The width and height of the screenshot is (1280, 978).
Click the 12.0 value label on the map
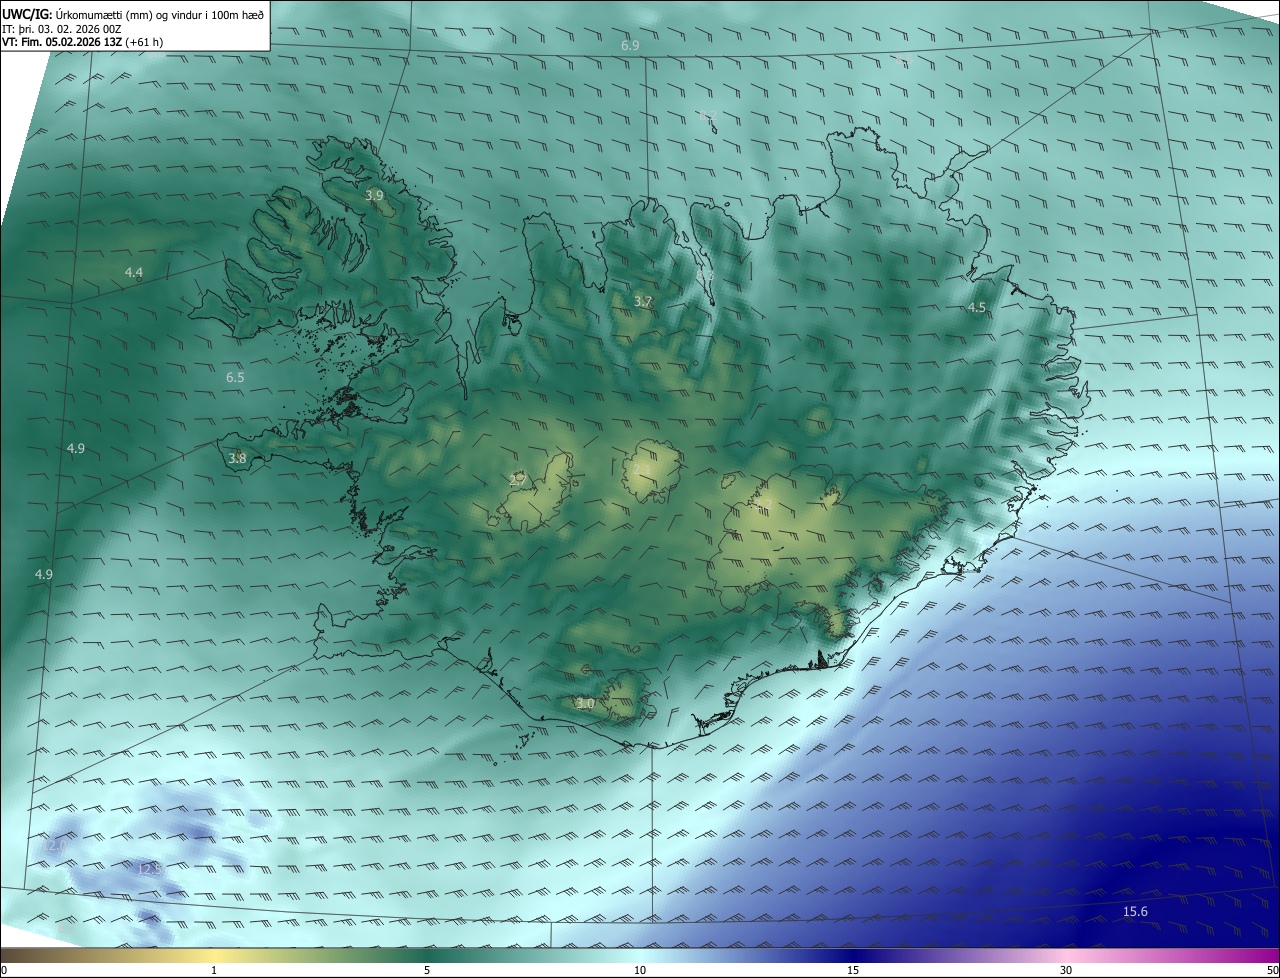55,846
